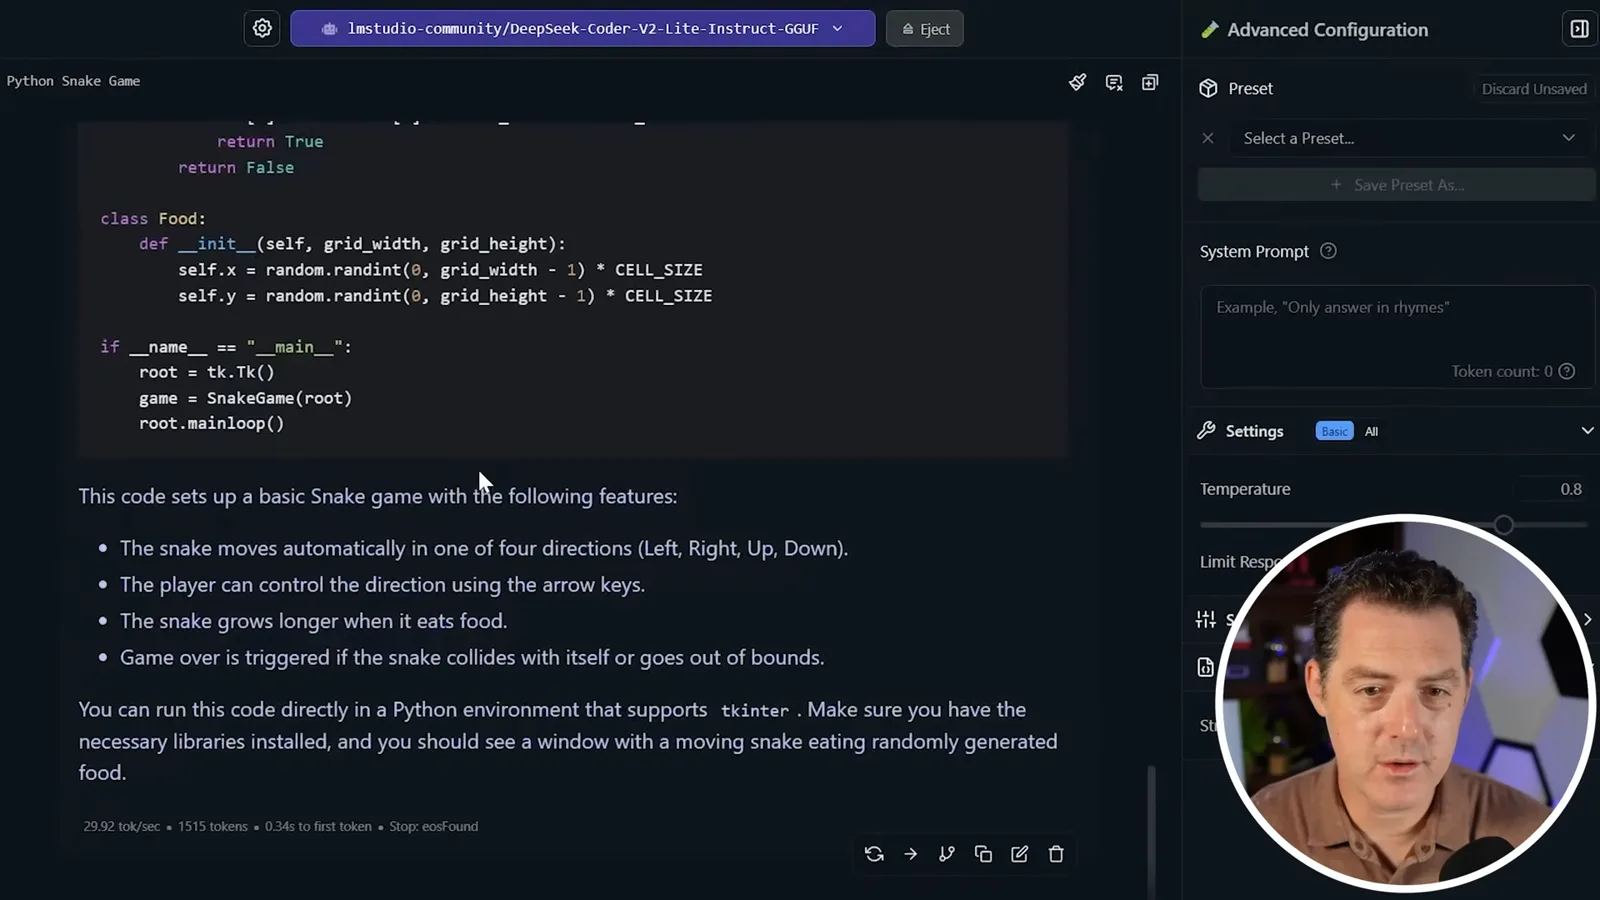
Task: Clear the selected preset with X icon
Action: click(1208, 138)
